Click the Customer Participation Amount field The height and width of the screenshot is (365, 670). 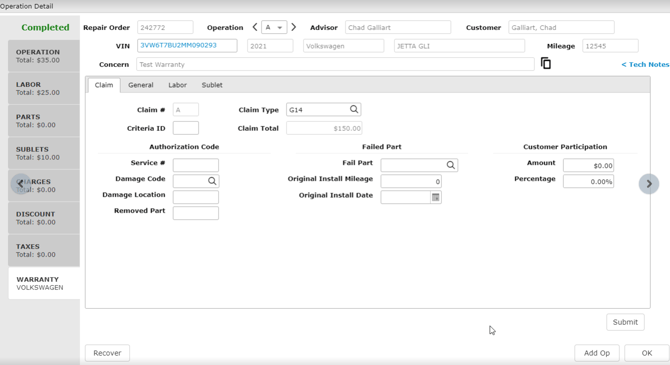click(588, 165)
